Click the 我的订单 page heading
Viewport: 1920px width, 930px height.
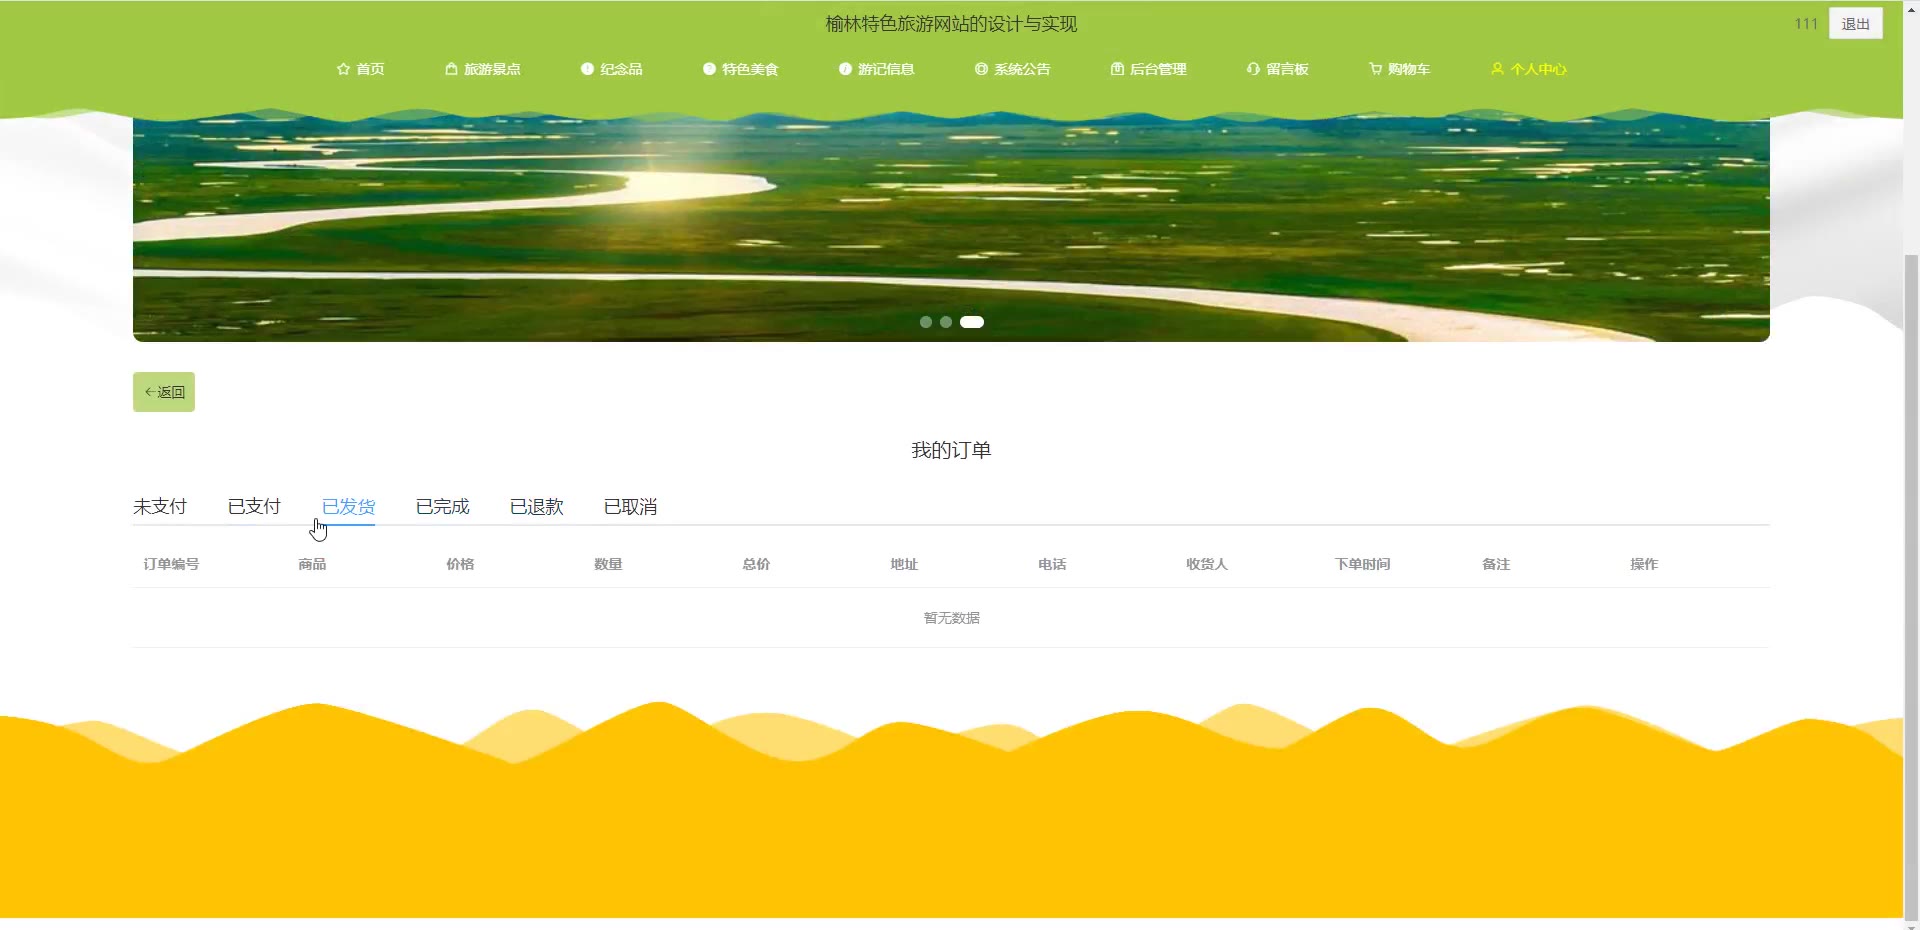click(951, 450)
